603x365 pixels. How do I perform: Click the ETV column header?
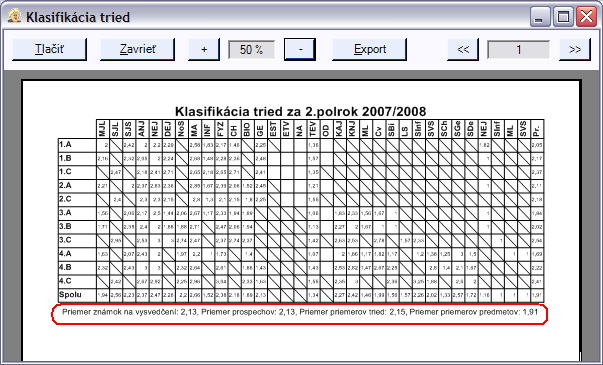pyautogui.click(x=287, y=129)
